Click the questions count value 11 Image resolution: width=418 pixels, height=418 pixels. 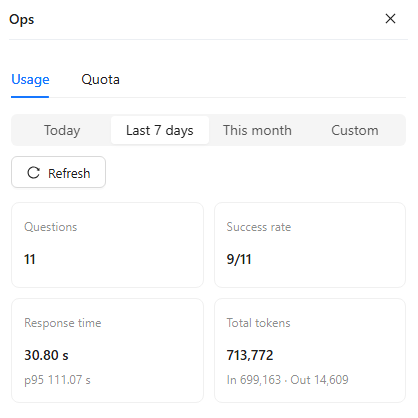(x=30, y=259)
